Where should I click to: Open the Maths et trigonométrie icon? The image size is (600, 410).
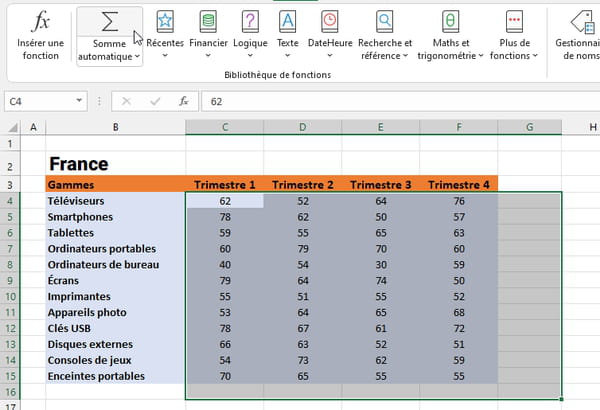(x=450, y=21)
